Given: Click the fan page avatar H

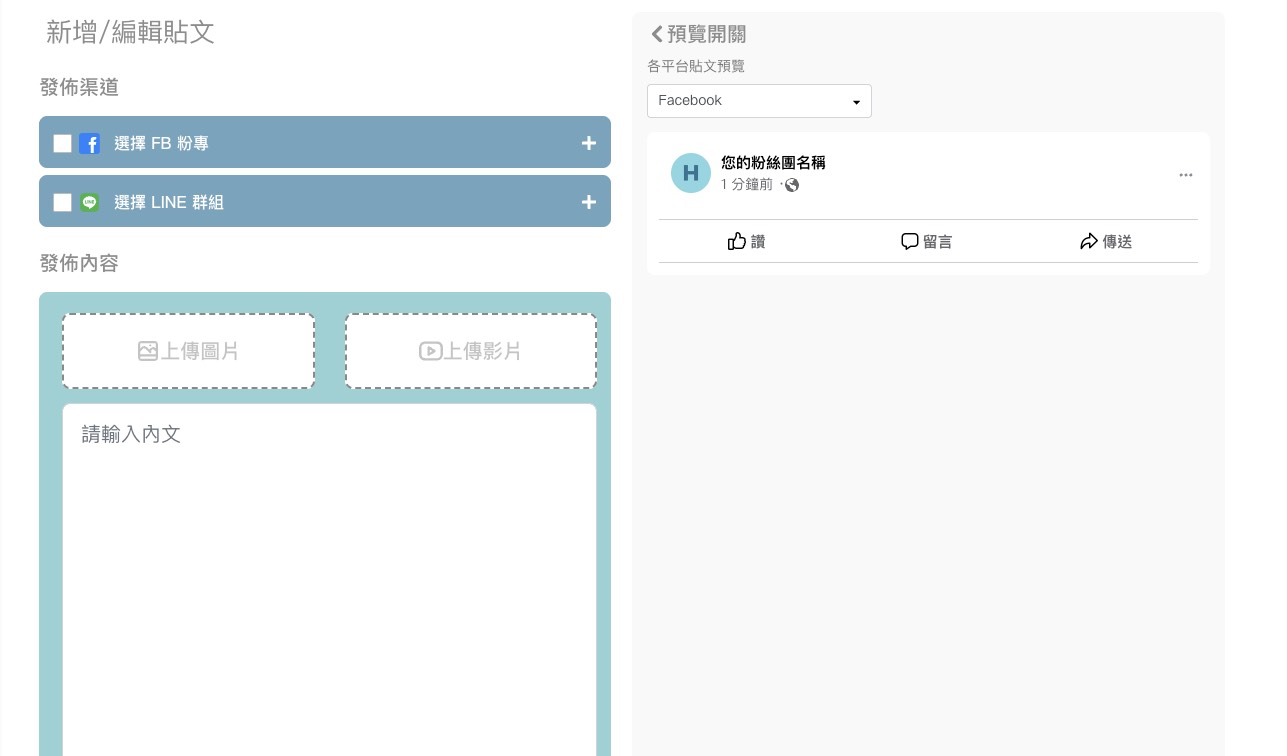Looking at the screenshot, I should (x=690, y=173).
